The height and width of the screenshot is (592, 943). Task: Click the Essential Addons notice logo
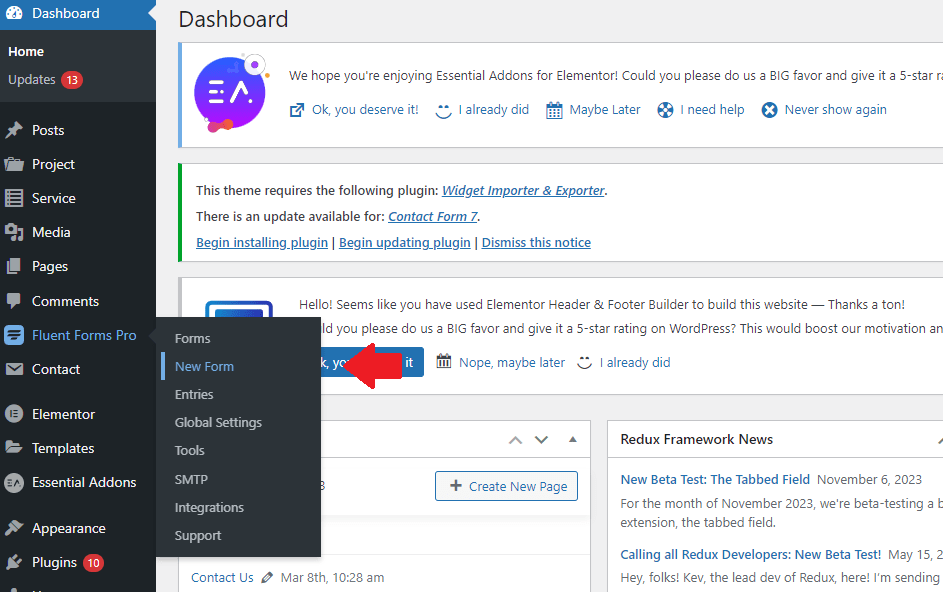(x=231, y=94)
